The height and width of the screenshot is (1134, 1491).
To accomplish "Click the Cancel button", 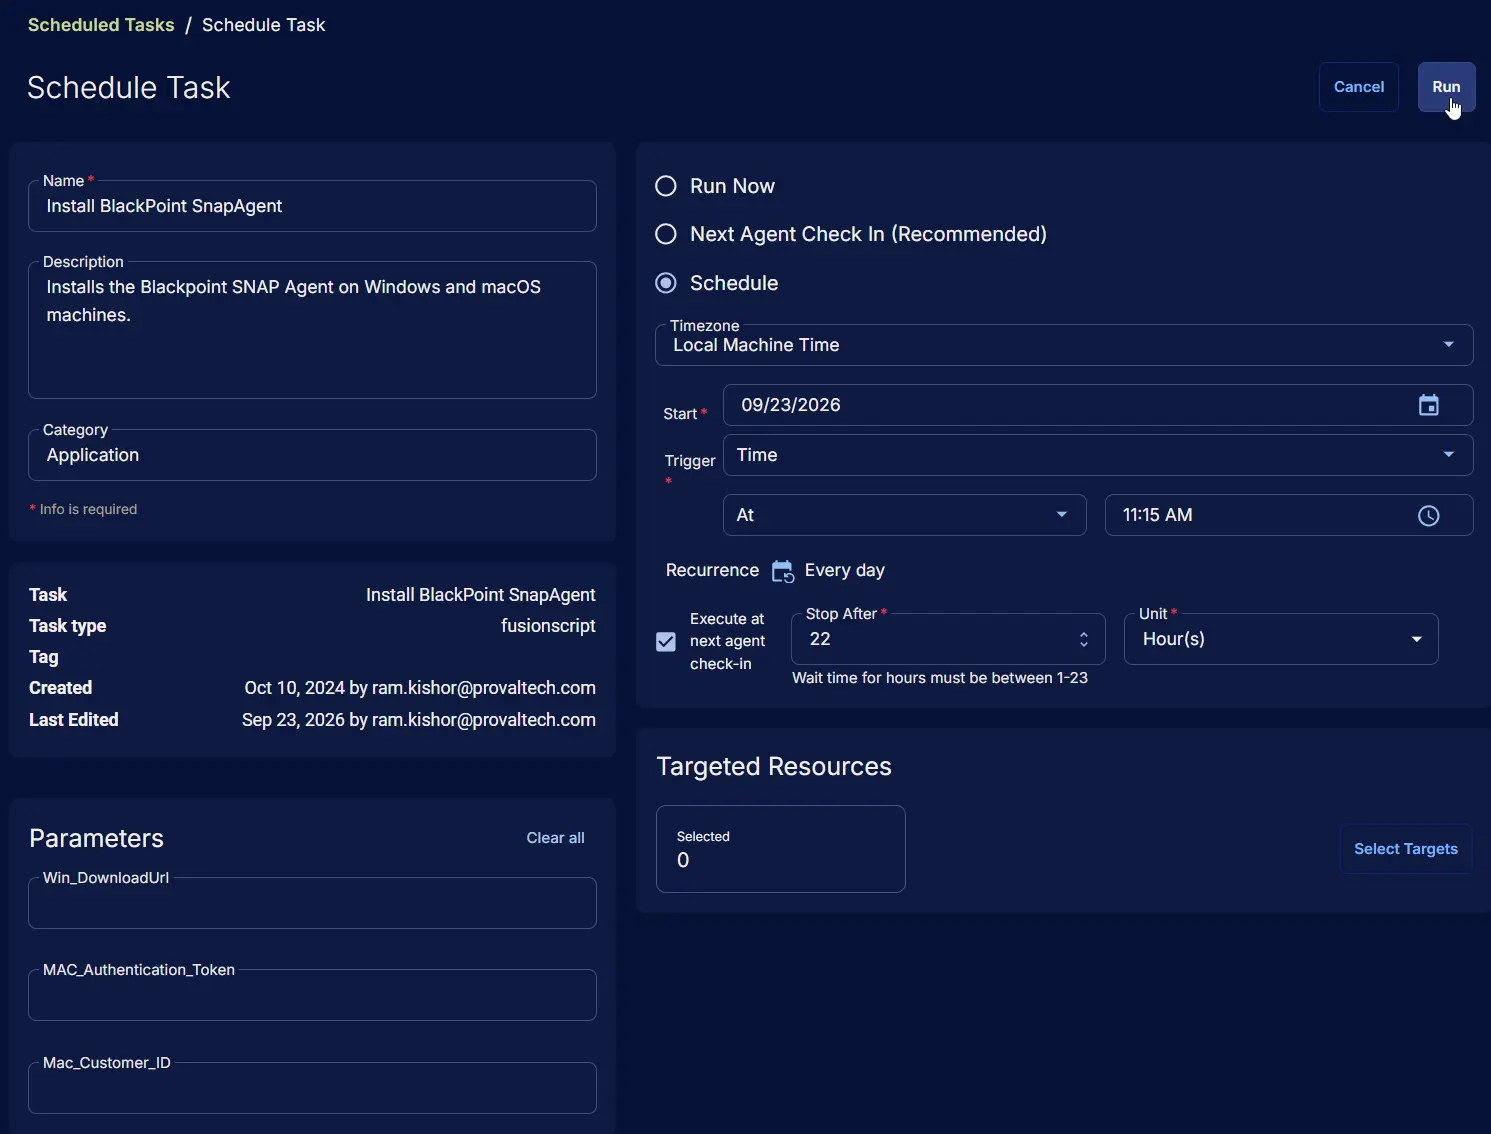I will coord(1359,87).
